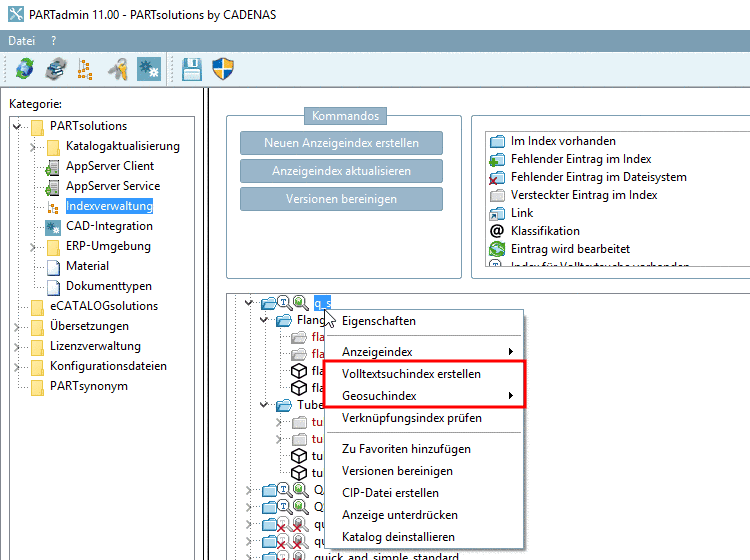Collapse the Flang folder in index tree

(x=264, y=319)
